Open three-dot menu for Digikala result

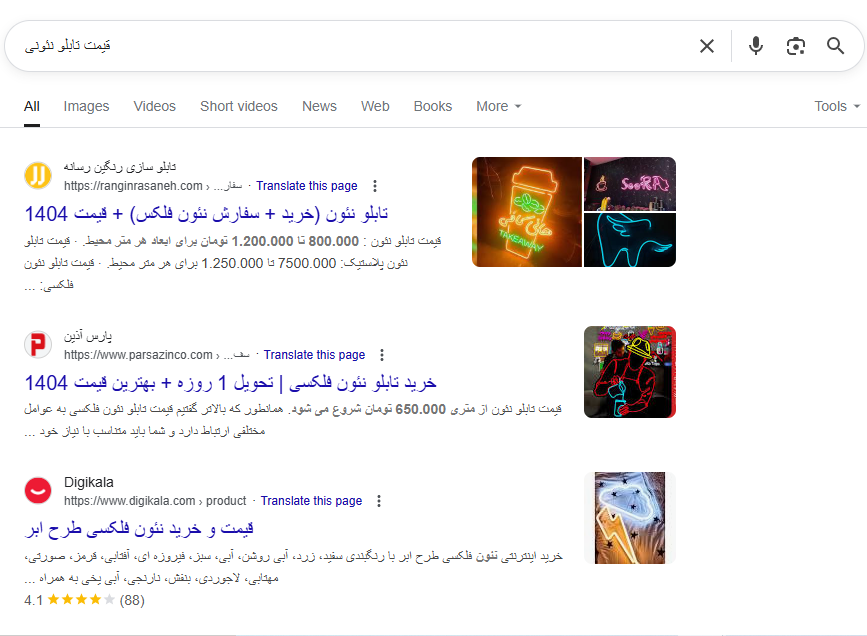click(x=379, y=501)
